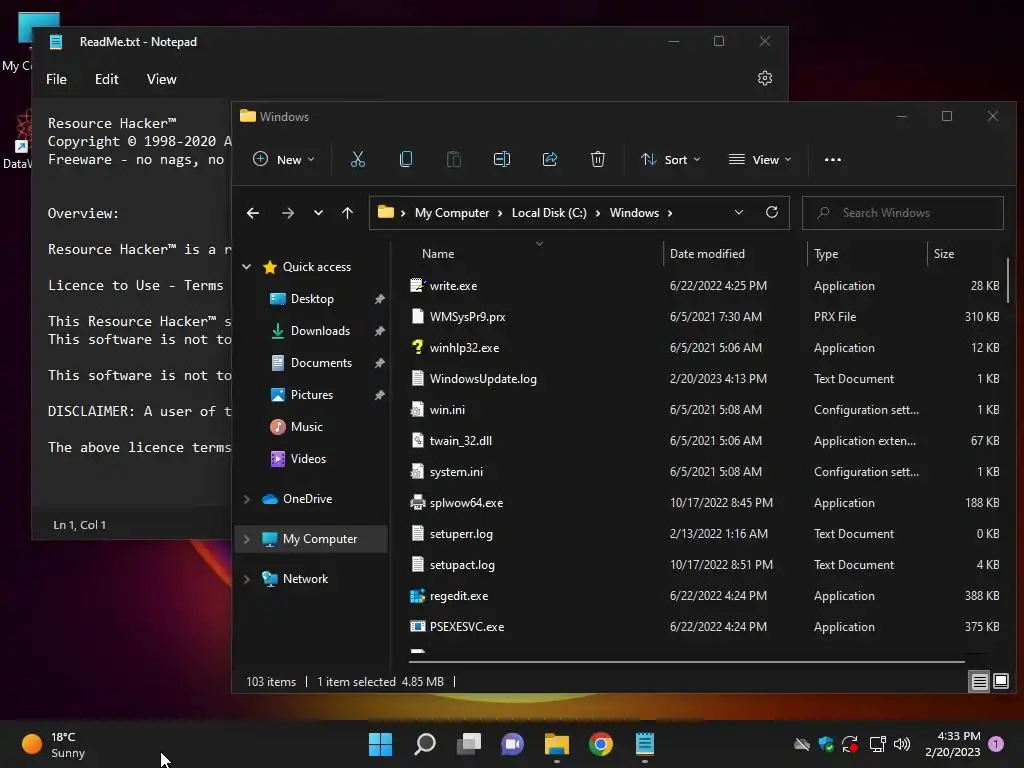Screen dimensions: 1024x768
Task: Select Pictures in Quick access
Action: tap(312, 395)
